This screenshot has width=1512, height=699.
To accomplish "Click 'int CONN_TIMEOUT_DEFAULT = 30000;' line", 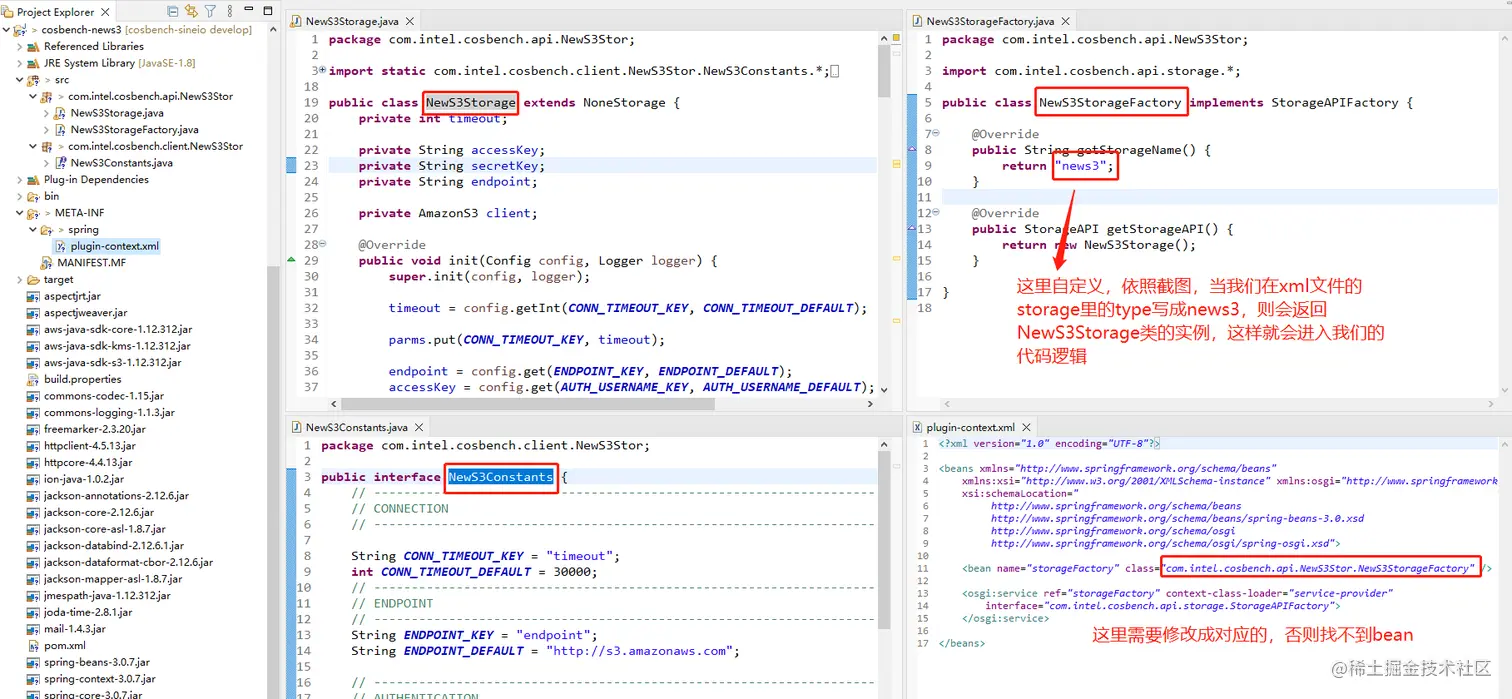I will [474, 572].
